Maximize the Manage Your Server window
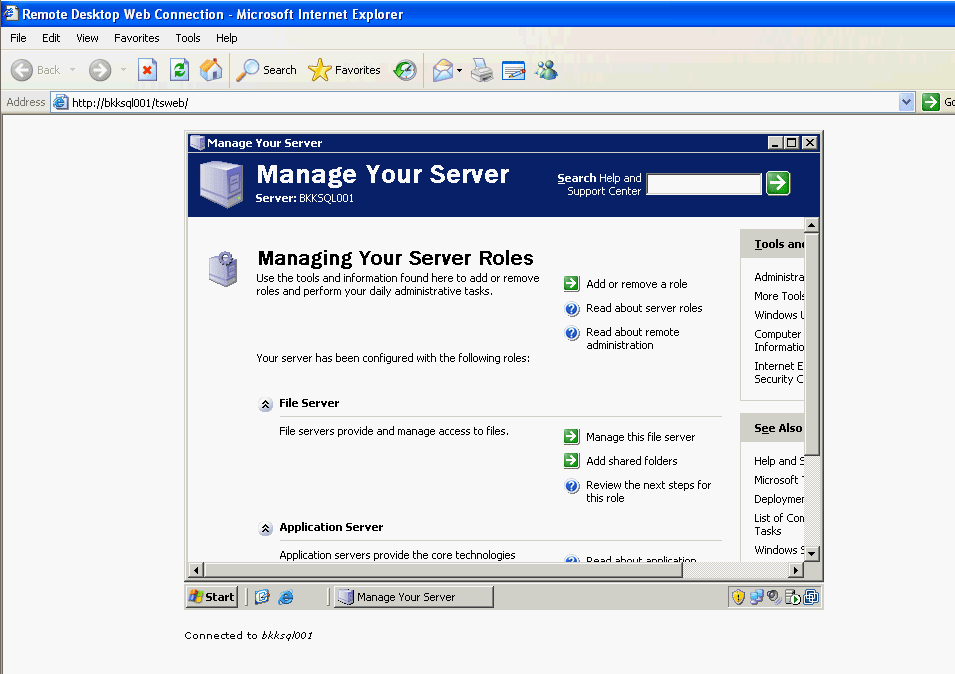 pyautogui.click(x=791, y=142)
